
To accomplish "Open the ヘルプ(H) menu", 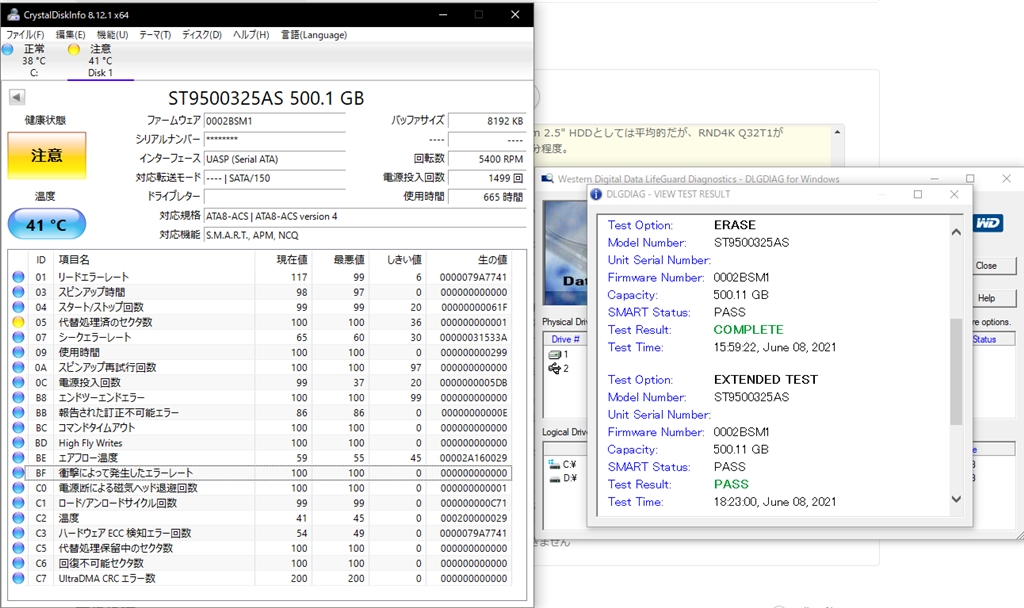I will [251, 35].
